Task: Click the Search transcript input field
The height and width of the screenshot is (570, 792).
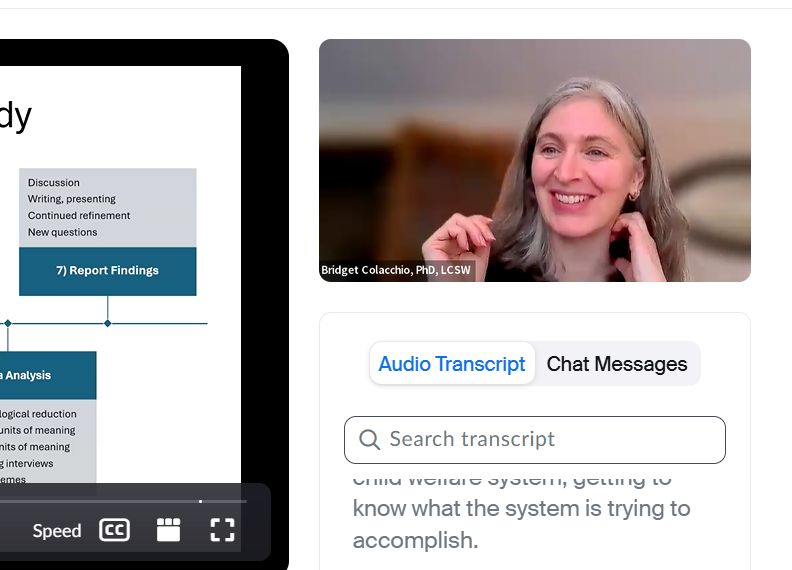Action: [x=535, y=440]
